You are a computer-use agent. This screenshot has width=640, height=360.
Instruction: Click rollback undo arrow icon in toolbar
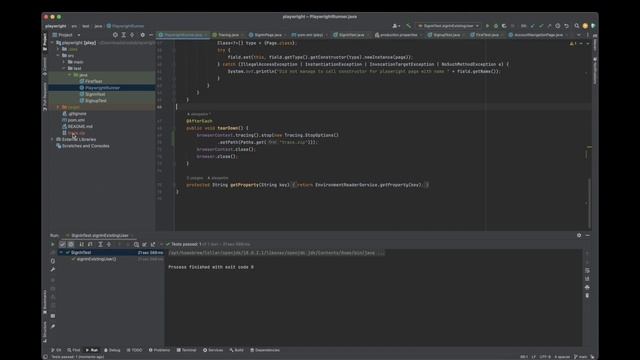[566, 26]
